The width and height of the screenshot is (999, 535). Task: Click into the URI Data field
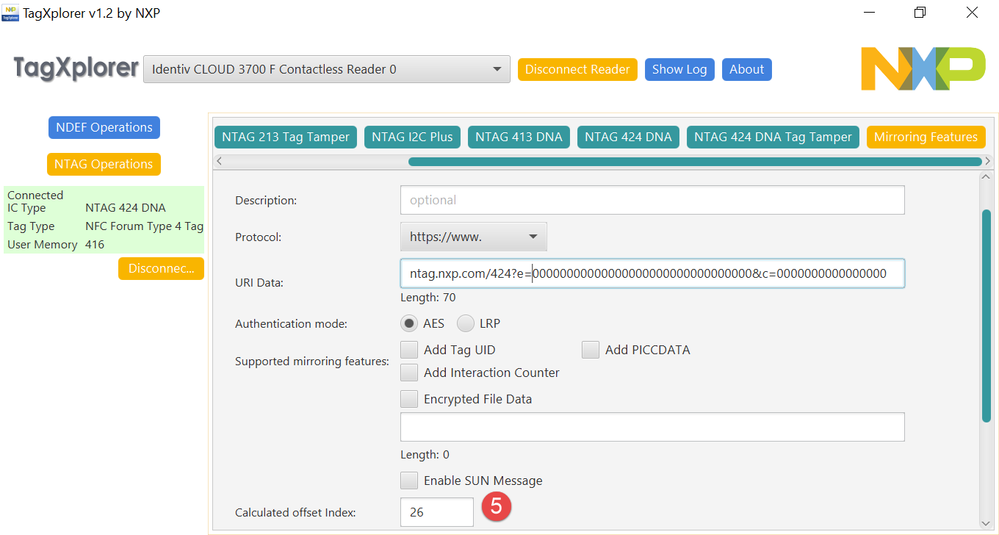[652, 274]
